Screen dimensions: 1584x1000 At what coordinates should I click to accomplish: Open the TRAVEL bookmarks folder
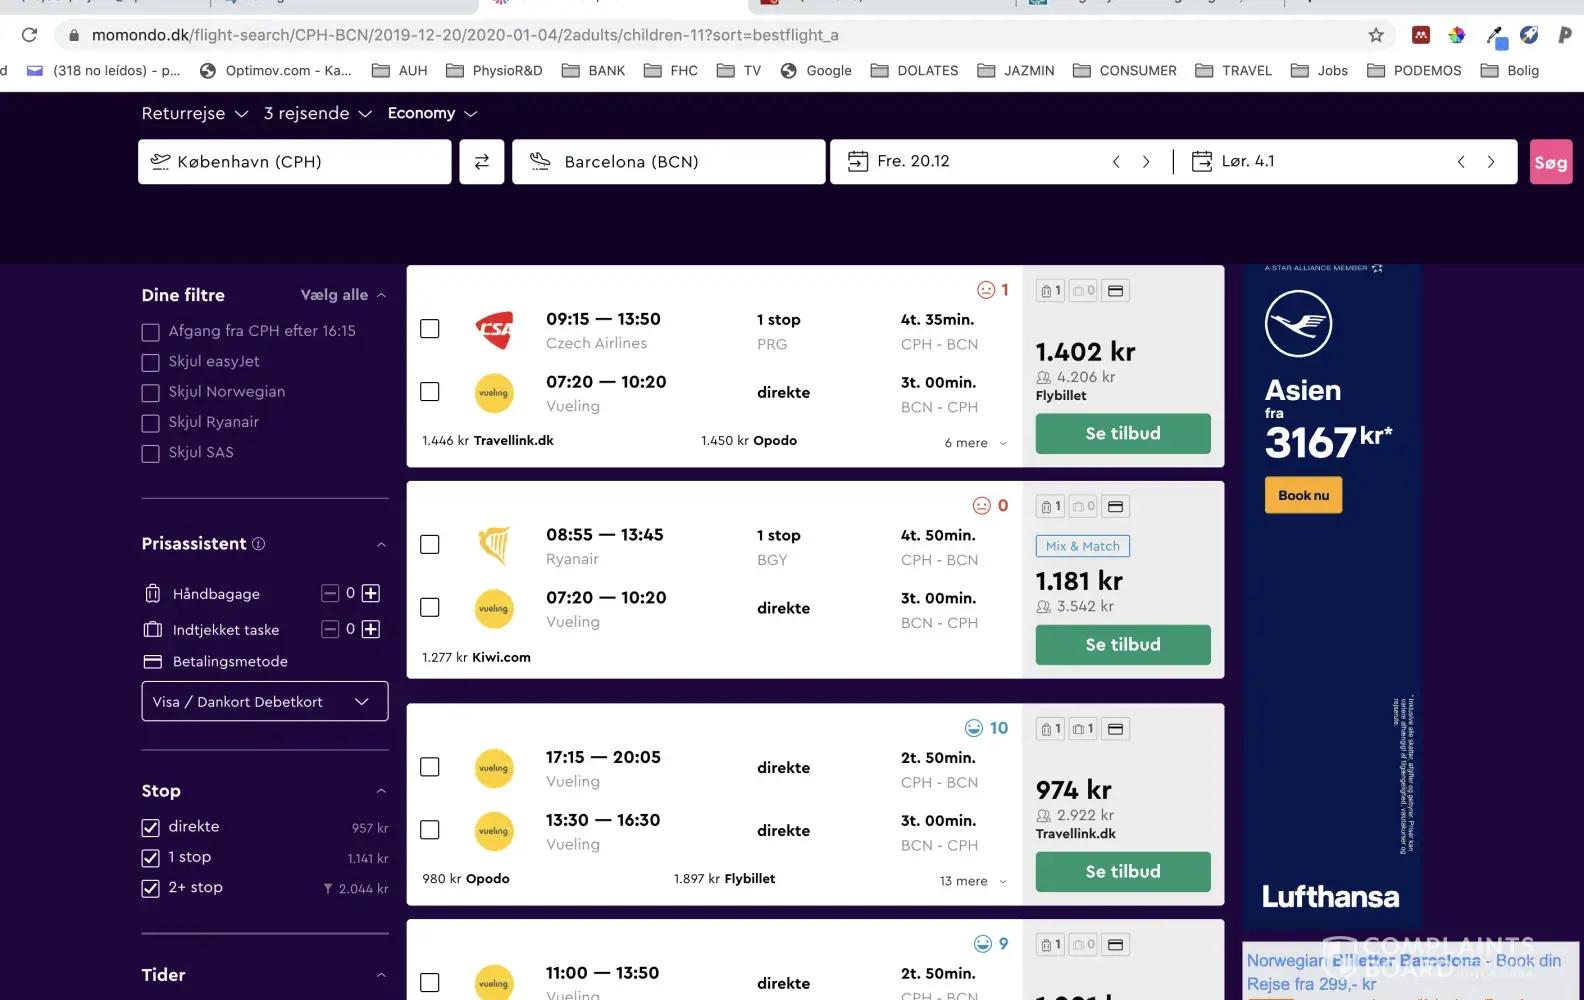[1234, 71]
